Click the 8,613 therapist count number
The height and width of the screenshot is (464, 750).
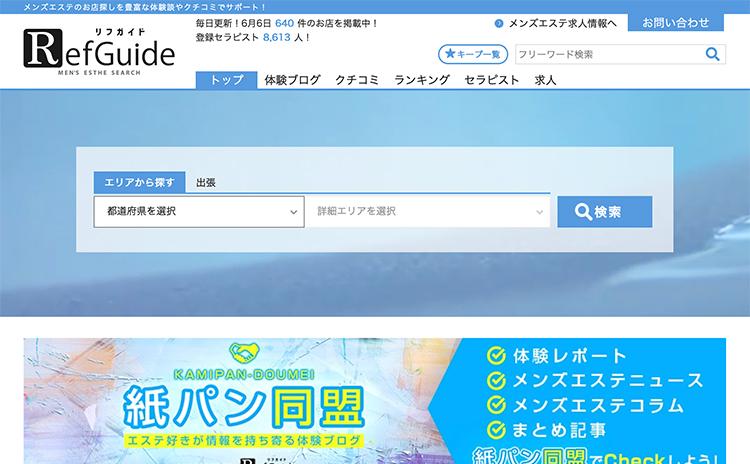(x=276, y=37)
